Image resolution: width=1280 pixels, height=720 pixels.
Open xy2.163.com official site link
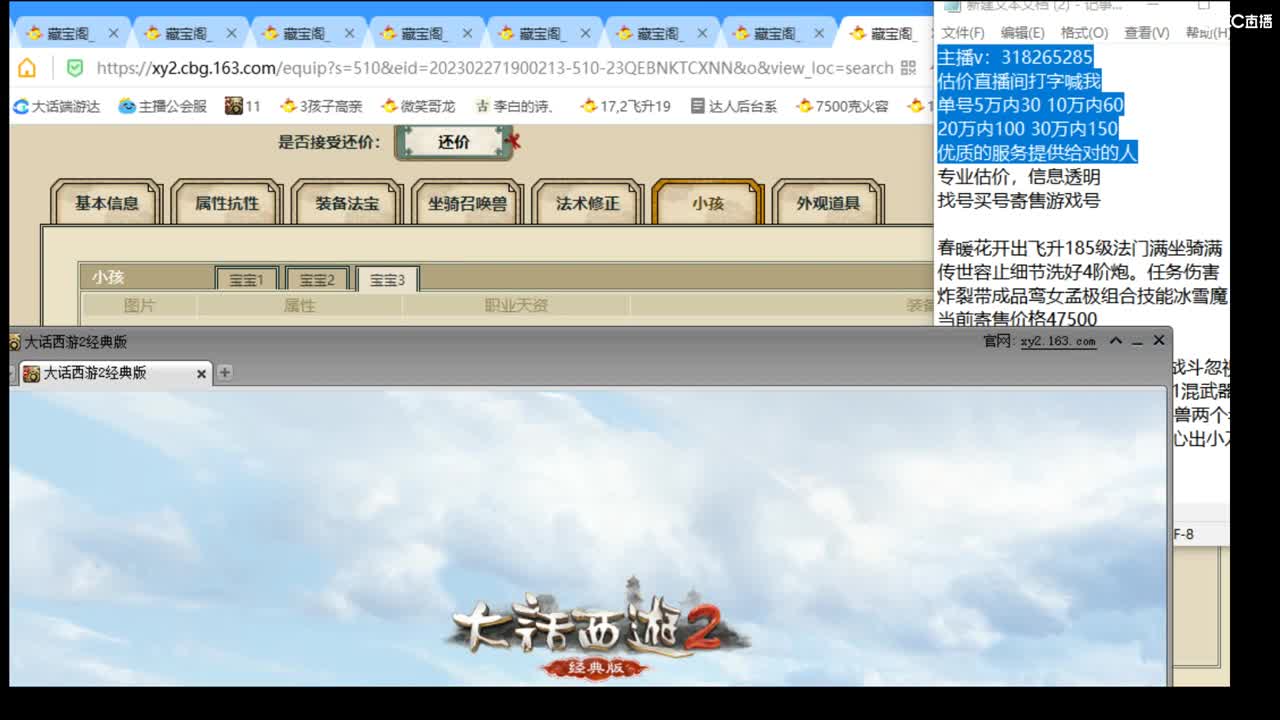[1058, 341]
